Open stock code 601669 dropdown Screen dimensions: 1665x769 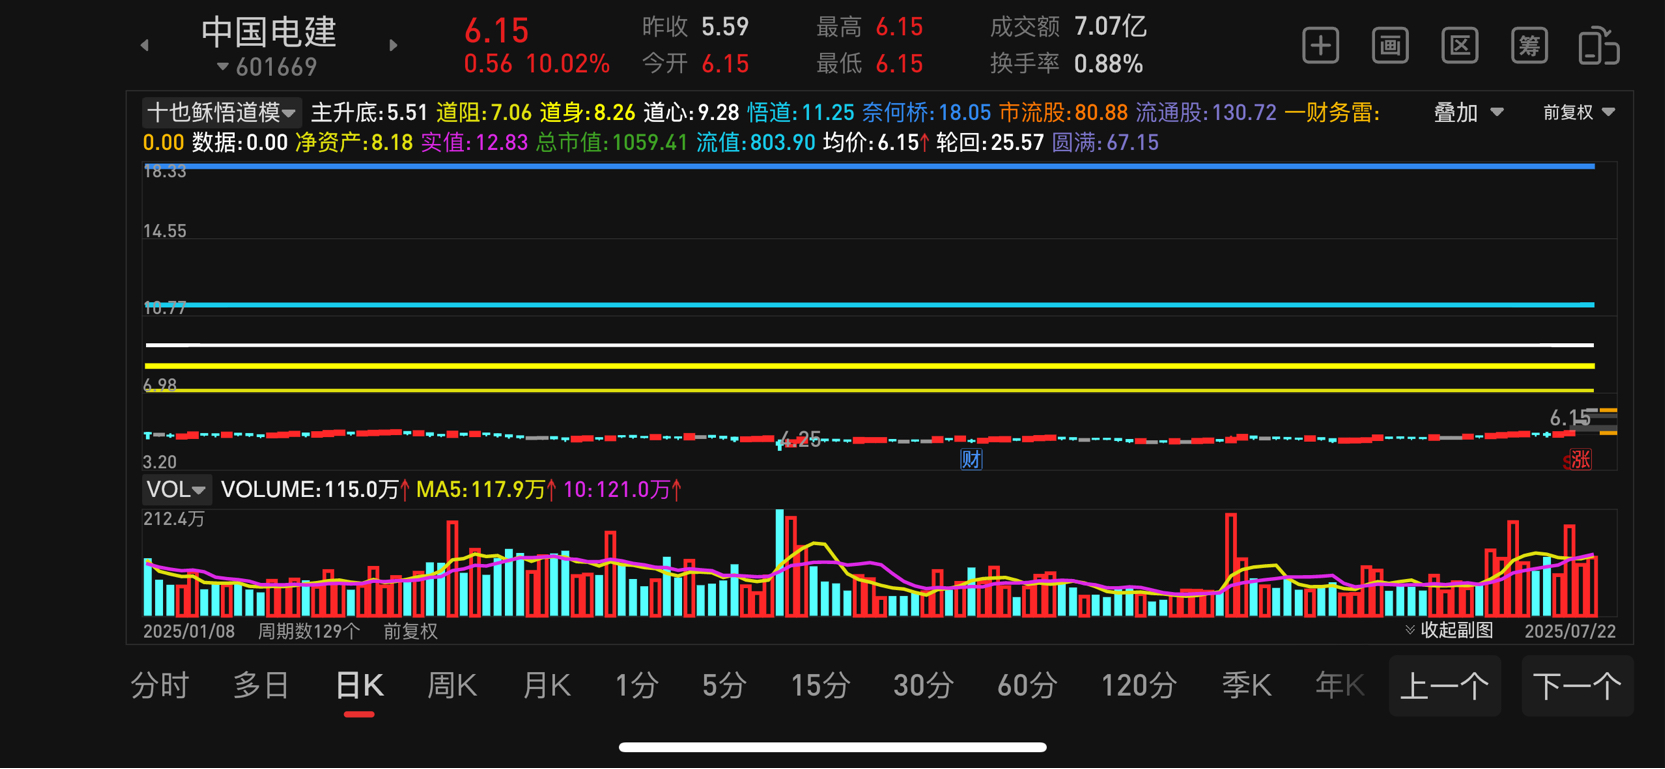(267, 67)
